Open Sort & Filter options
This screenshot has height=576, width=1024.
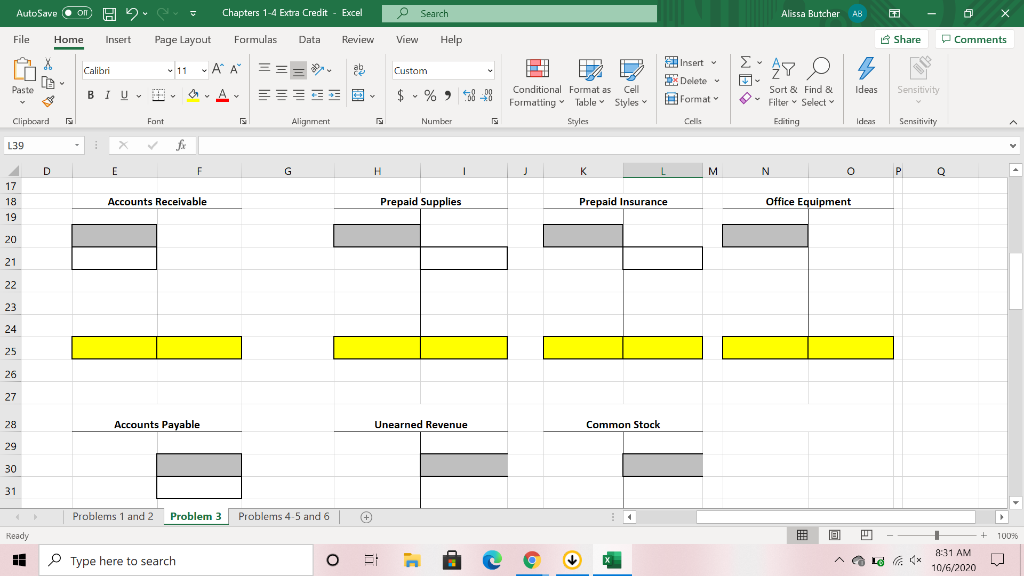point(781,85)
